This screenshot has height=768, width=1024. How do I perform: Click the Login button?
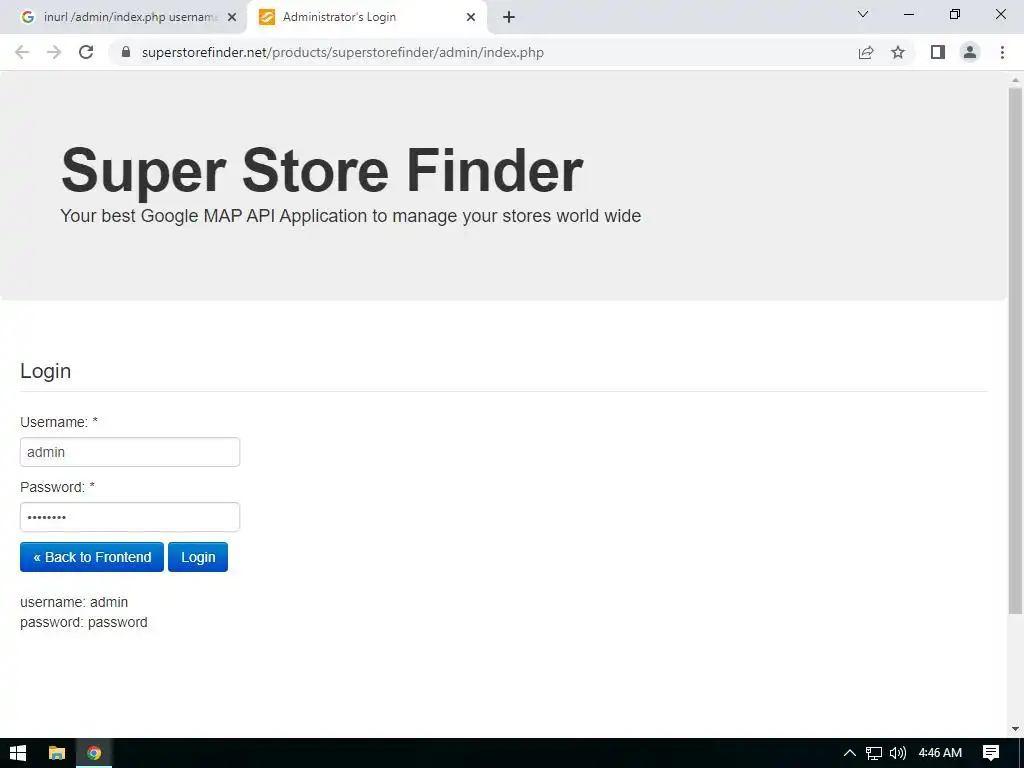click(198, 557)
